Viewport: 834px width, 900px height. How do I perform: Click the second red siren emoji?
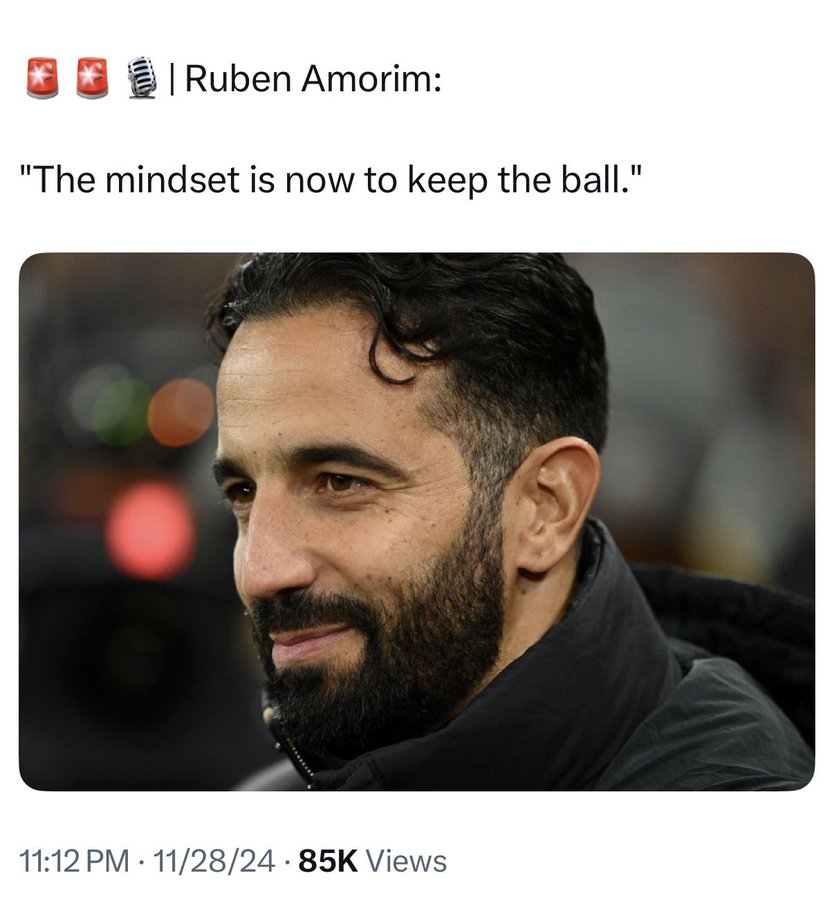pyautogui.click(x=92, y=77)
